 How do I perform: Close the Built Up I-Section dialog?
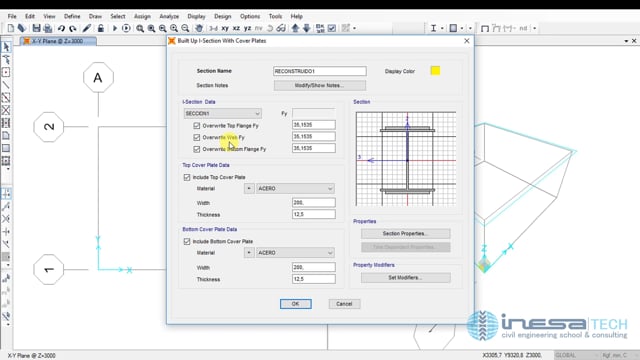[x=467, y=41]
